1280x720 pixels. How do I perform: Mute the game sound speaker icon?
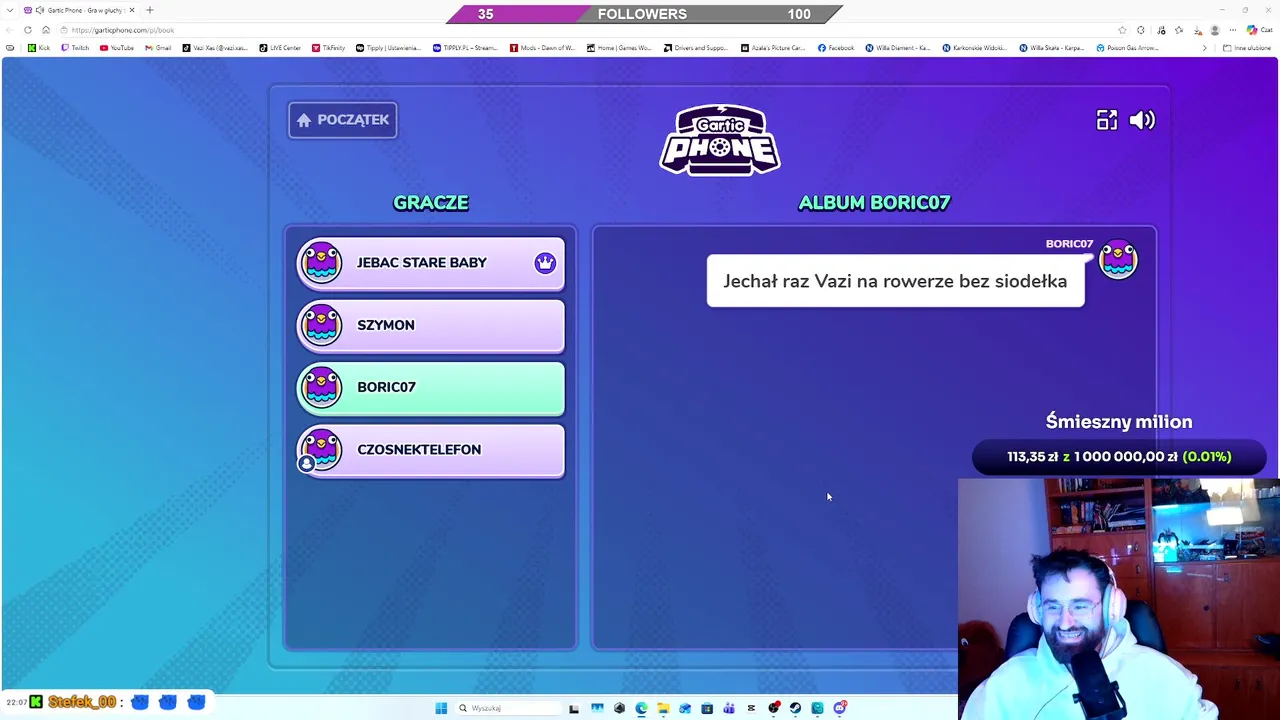(1142, 120)
